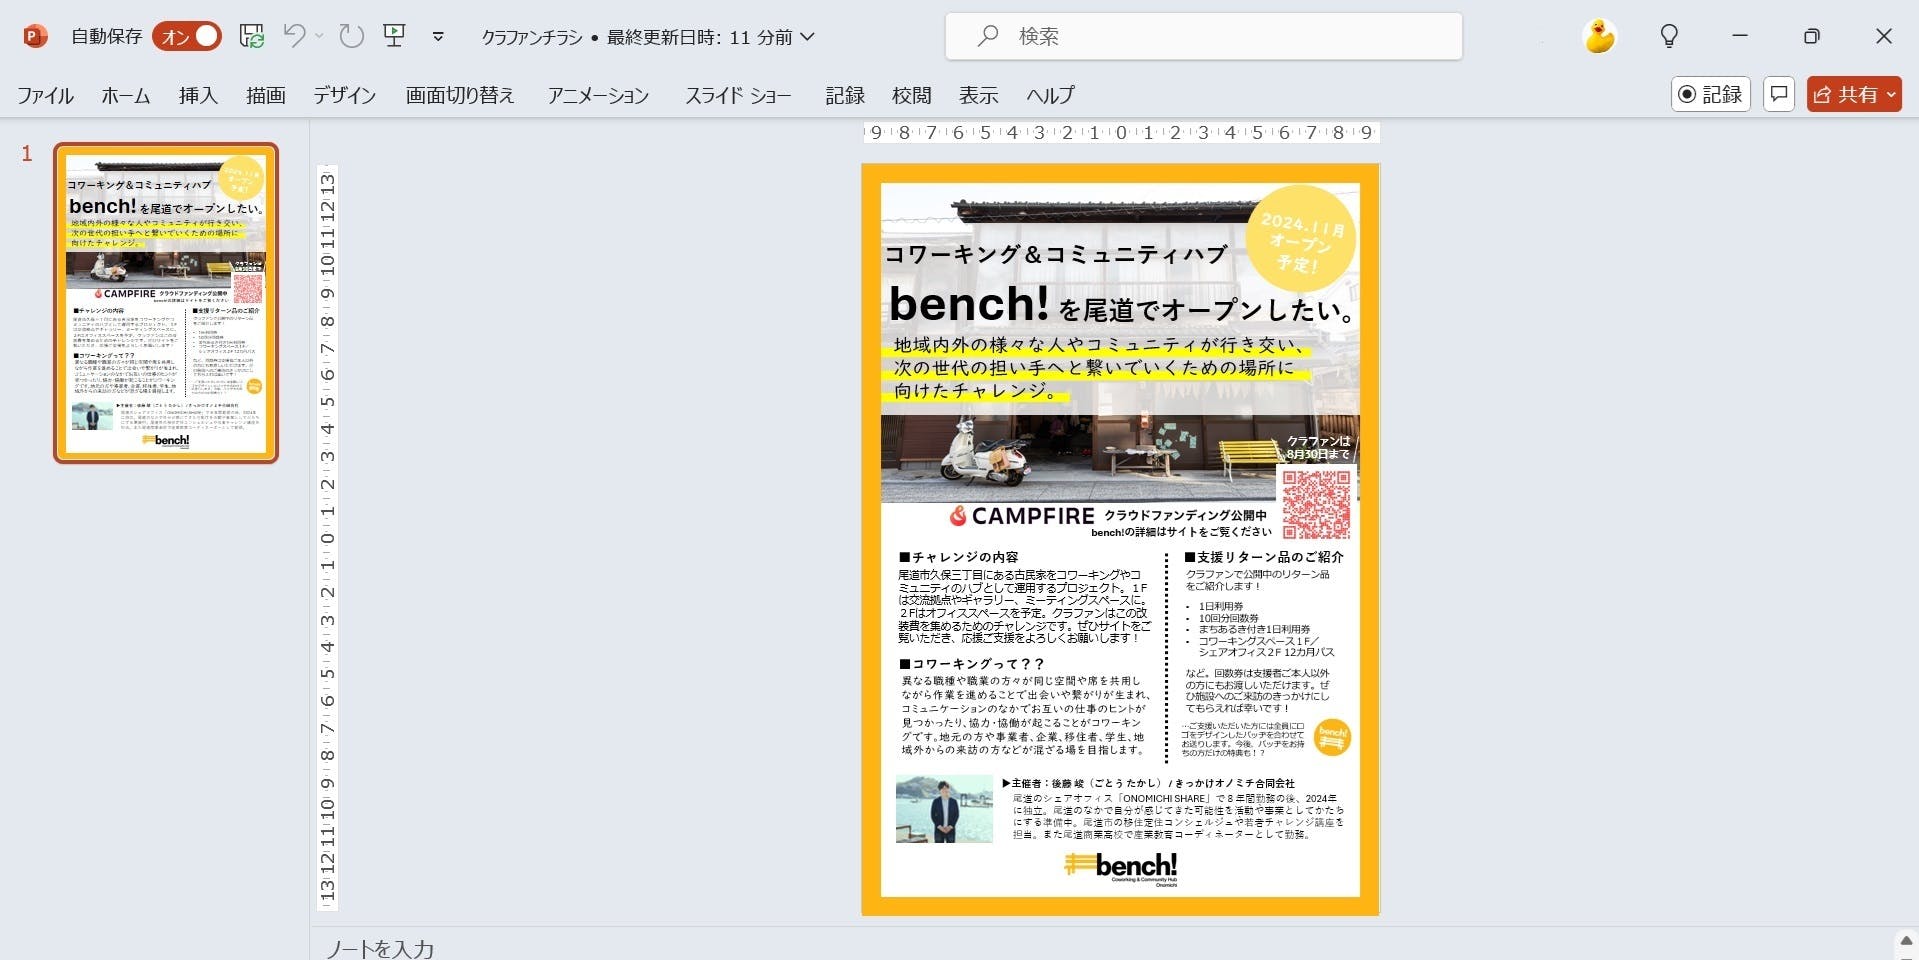Viewport: 1919px width, 960px height.
Task: Click the クラファンは8月30日まで caption
Action: [1318, 447]
